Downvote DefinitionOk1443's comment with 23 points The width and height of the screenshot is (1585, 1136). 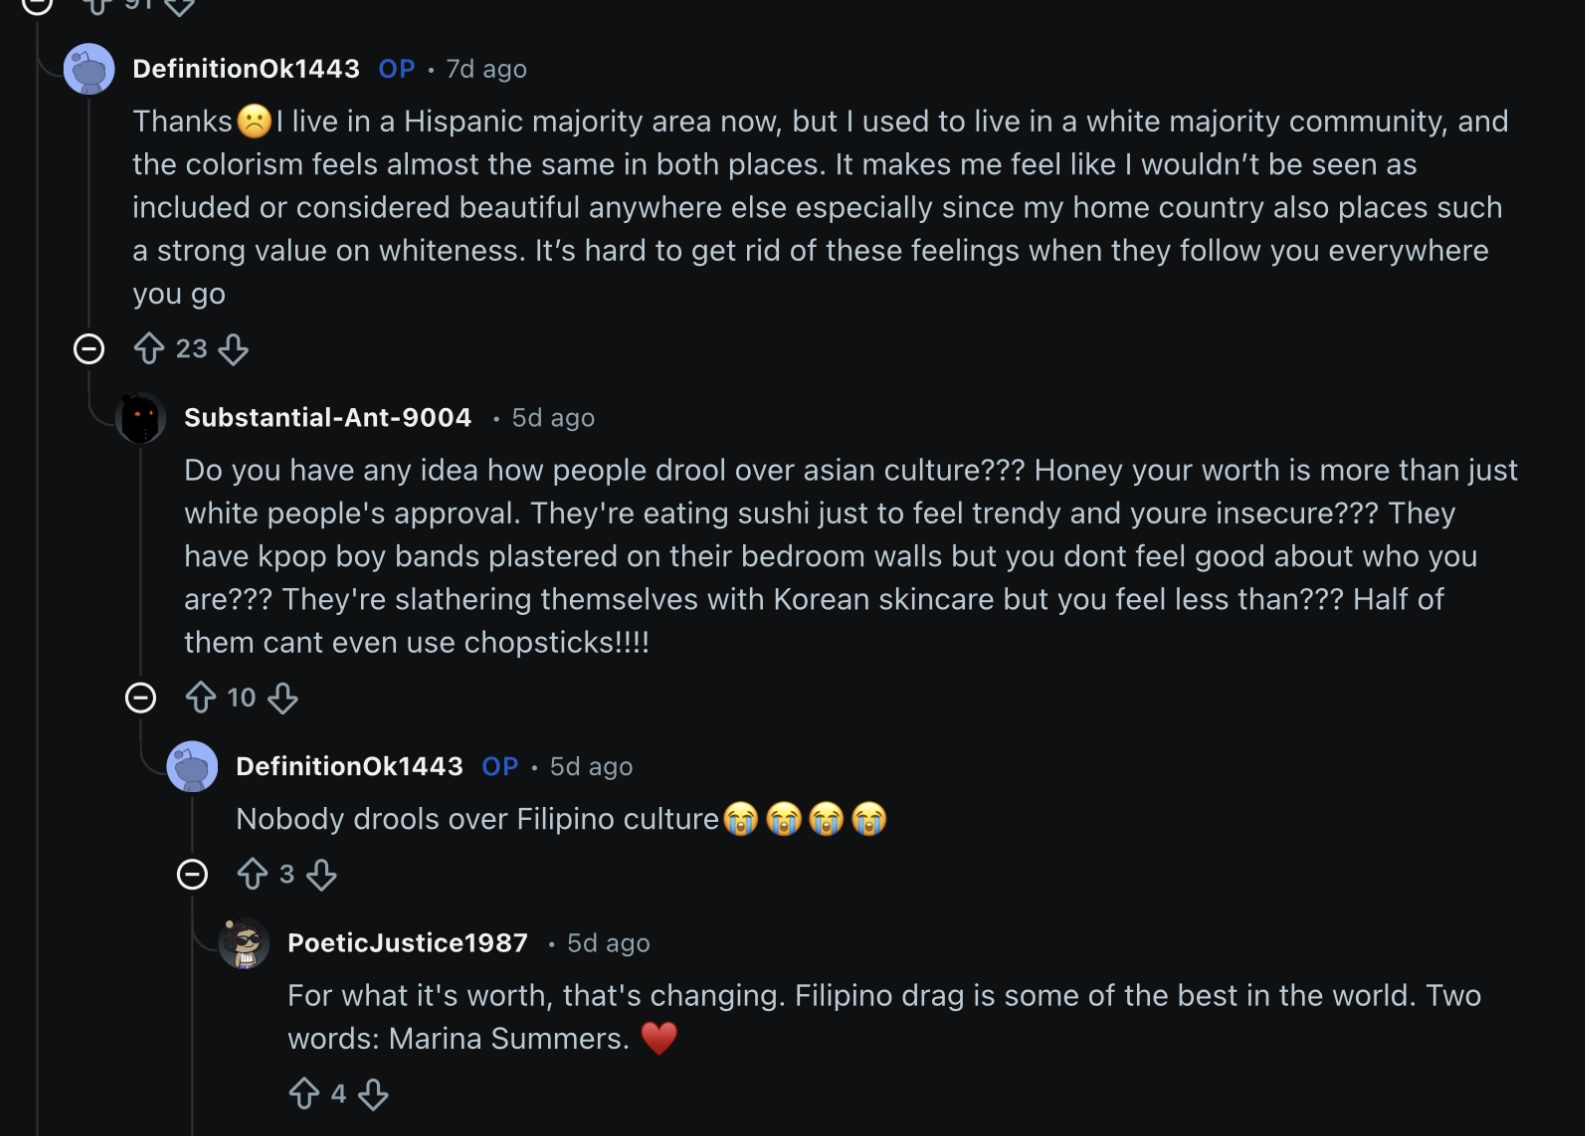tap(233, 349)
